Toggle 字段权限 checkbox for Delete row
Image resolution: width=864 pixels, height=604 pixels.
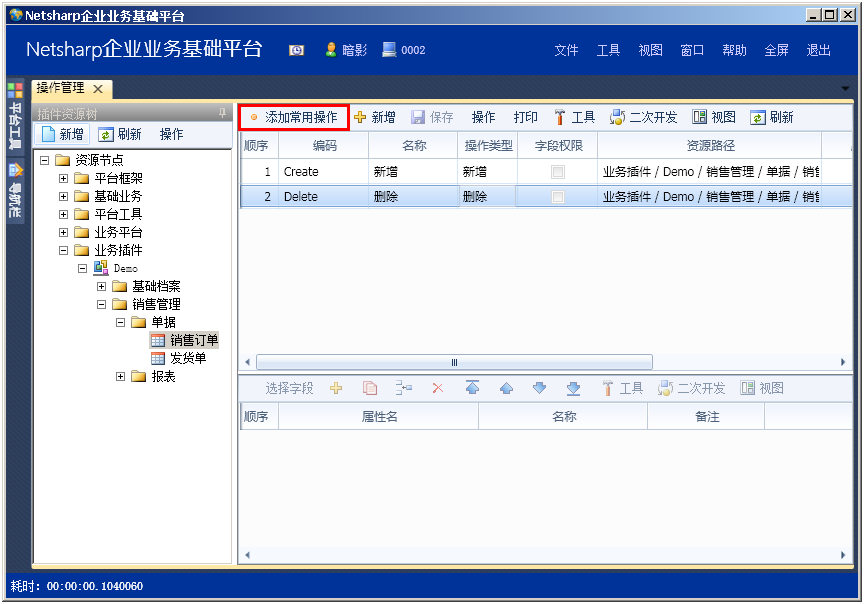point(558,197)
